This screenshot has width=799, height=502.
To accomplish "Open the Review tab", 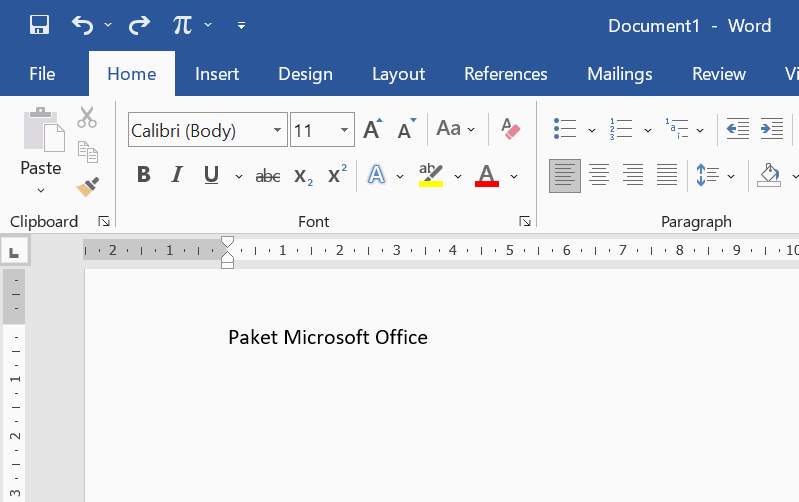I will (718, 74).
